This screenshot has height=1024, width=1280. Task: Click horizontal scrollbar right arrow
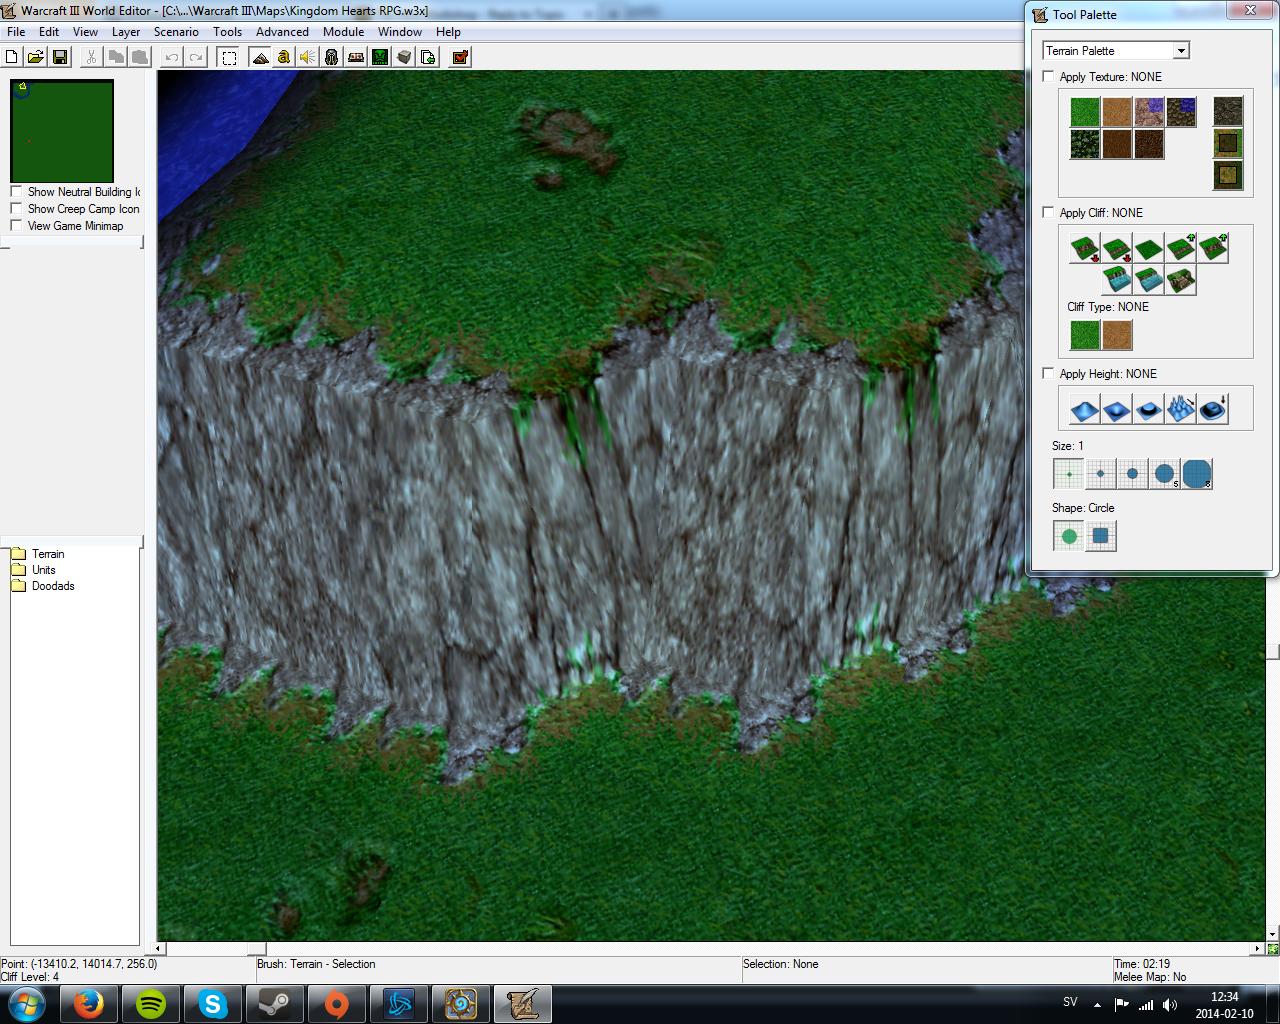(1258, 948)
